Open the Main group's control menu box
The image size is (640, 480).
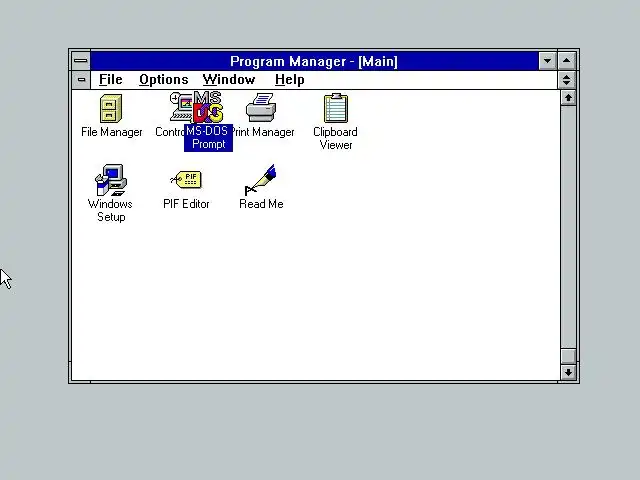(81, 80)
